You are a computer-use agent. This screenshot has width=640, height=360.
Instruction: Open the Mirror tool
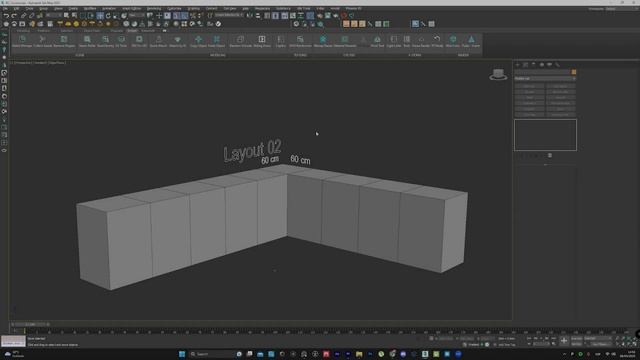click(249, 16)
